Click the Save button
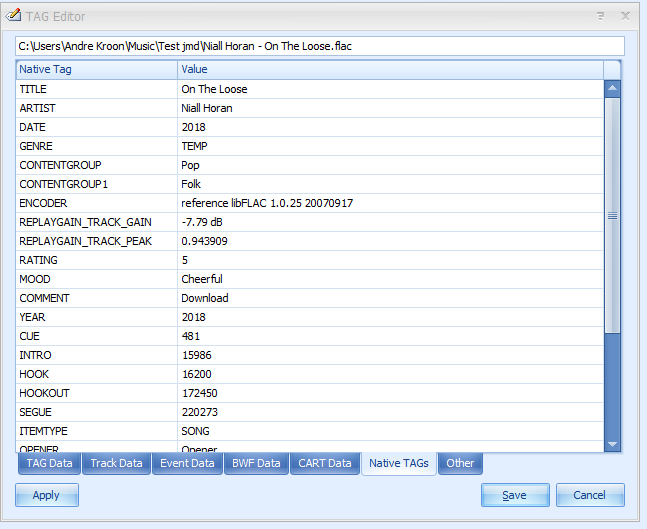The width and height of the screenshot is (647, 529). [x=514, y=495]
